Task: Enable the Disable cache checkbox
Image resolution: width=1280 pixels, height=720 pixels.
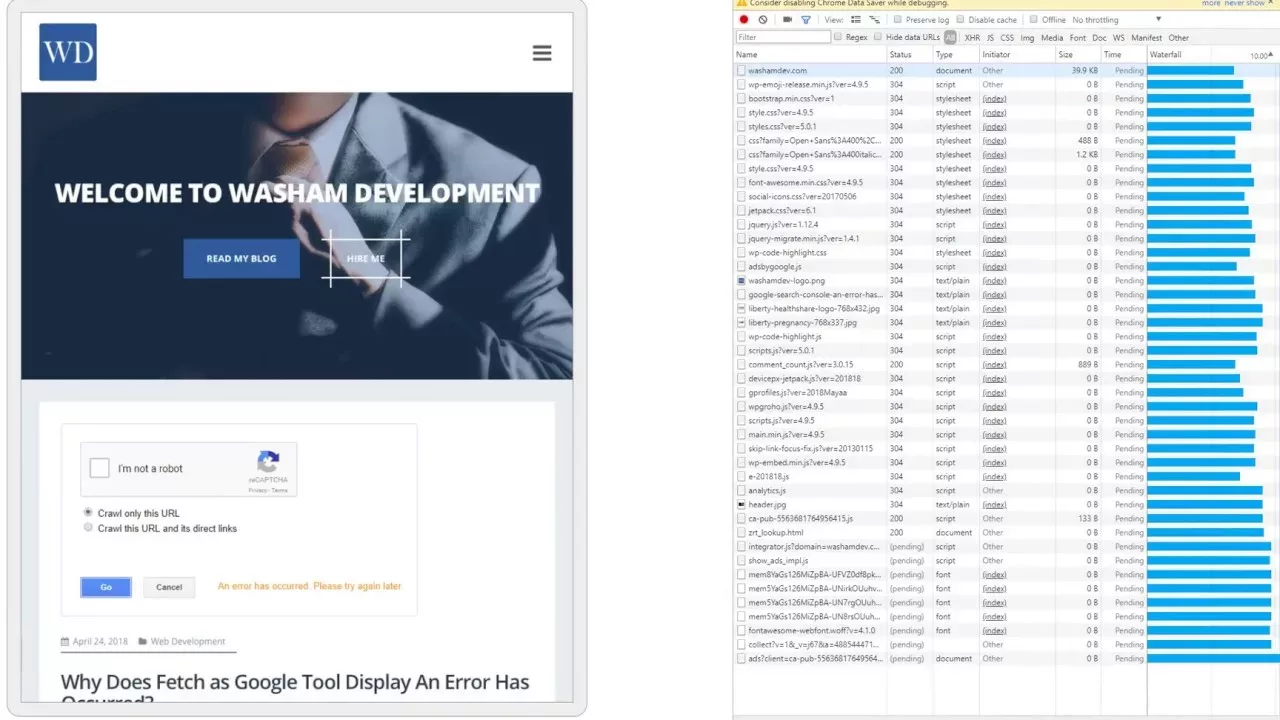Action: 961,20
